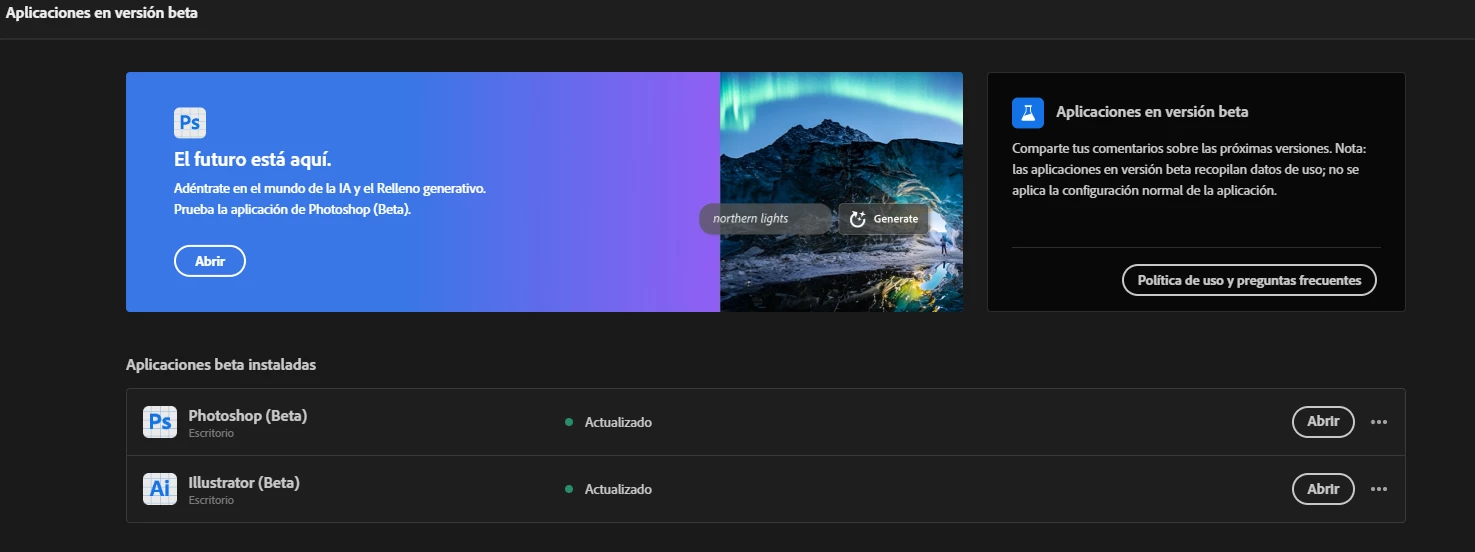Click Escritorio label under Illustrator (Beta)
1475x552 pixels.
211,500
